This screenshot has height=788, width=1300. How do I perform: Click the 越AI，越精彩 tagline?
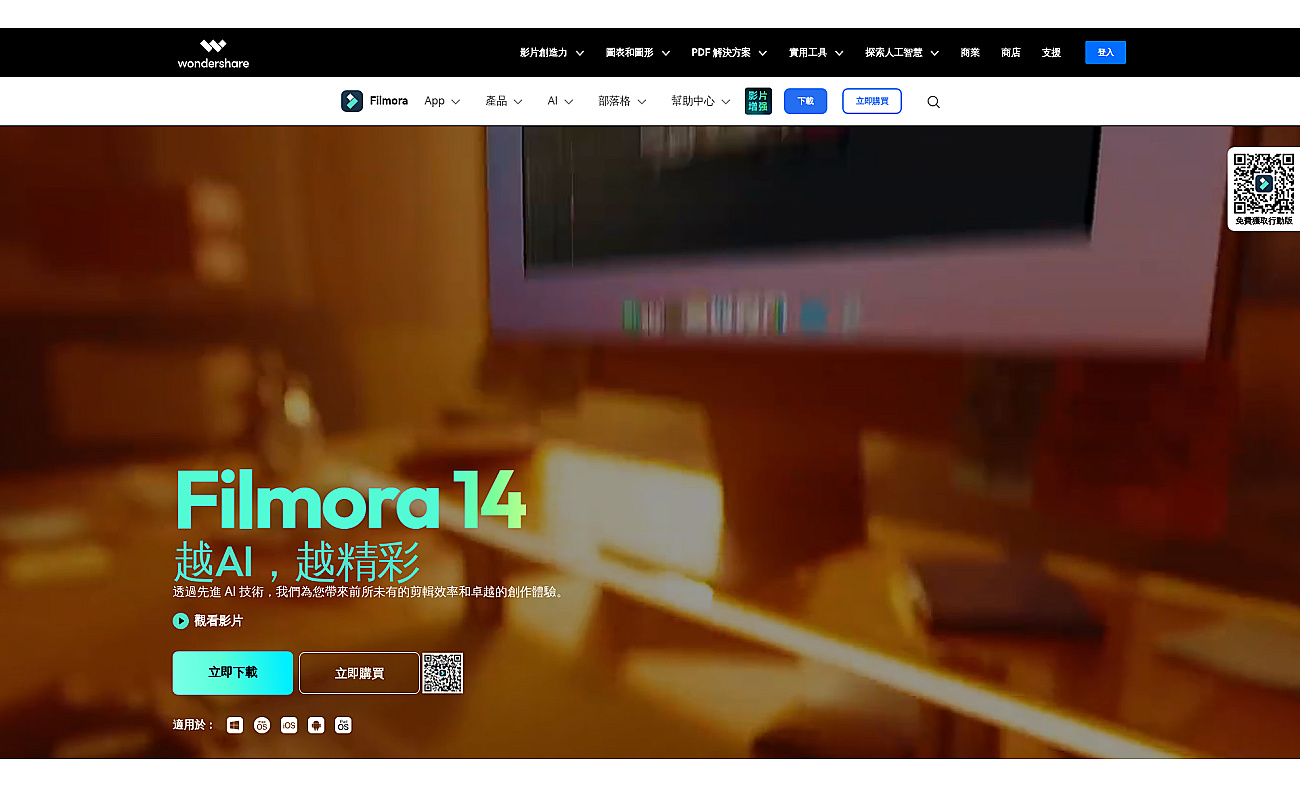297,561
